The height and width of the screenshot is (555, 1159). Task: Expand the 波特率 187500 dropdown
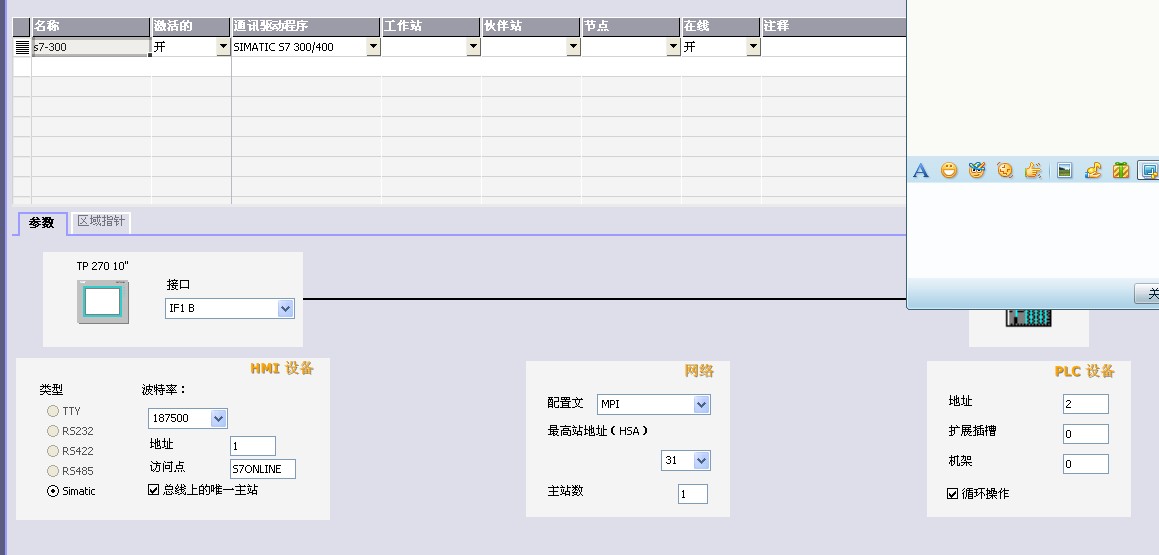click(x=219, y=419)
